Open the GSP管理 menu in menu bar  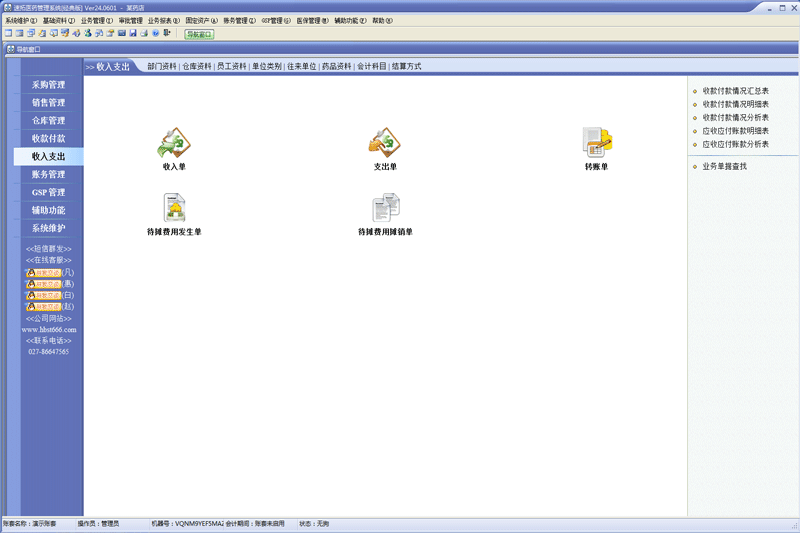[x=276, y=21]
